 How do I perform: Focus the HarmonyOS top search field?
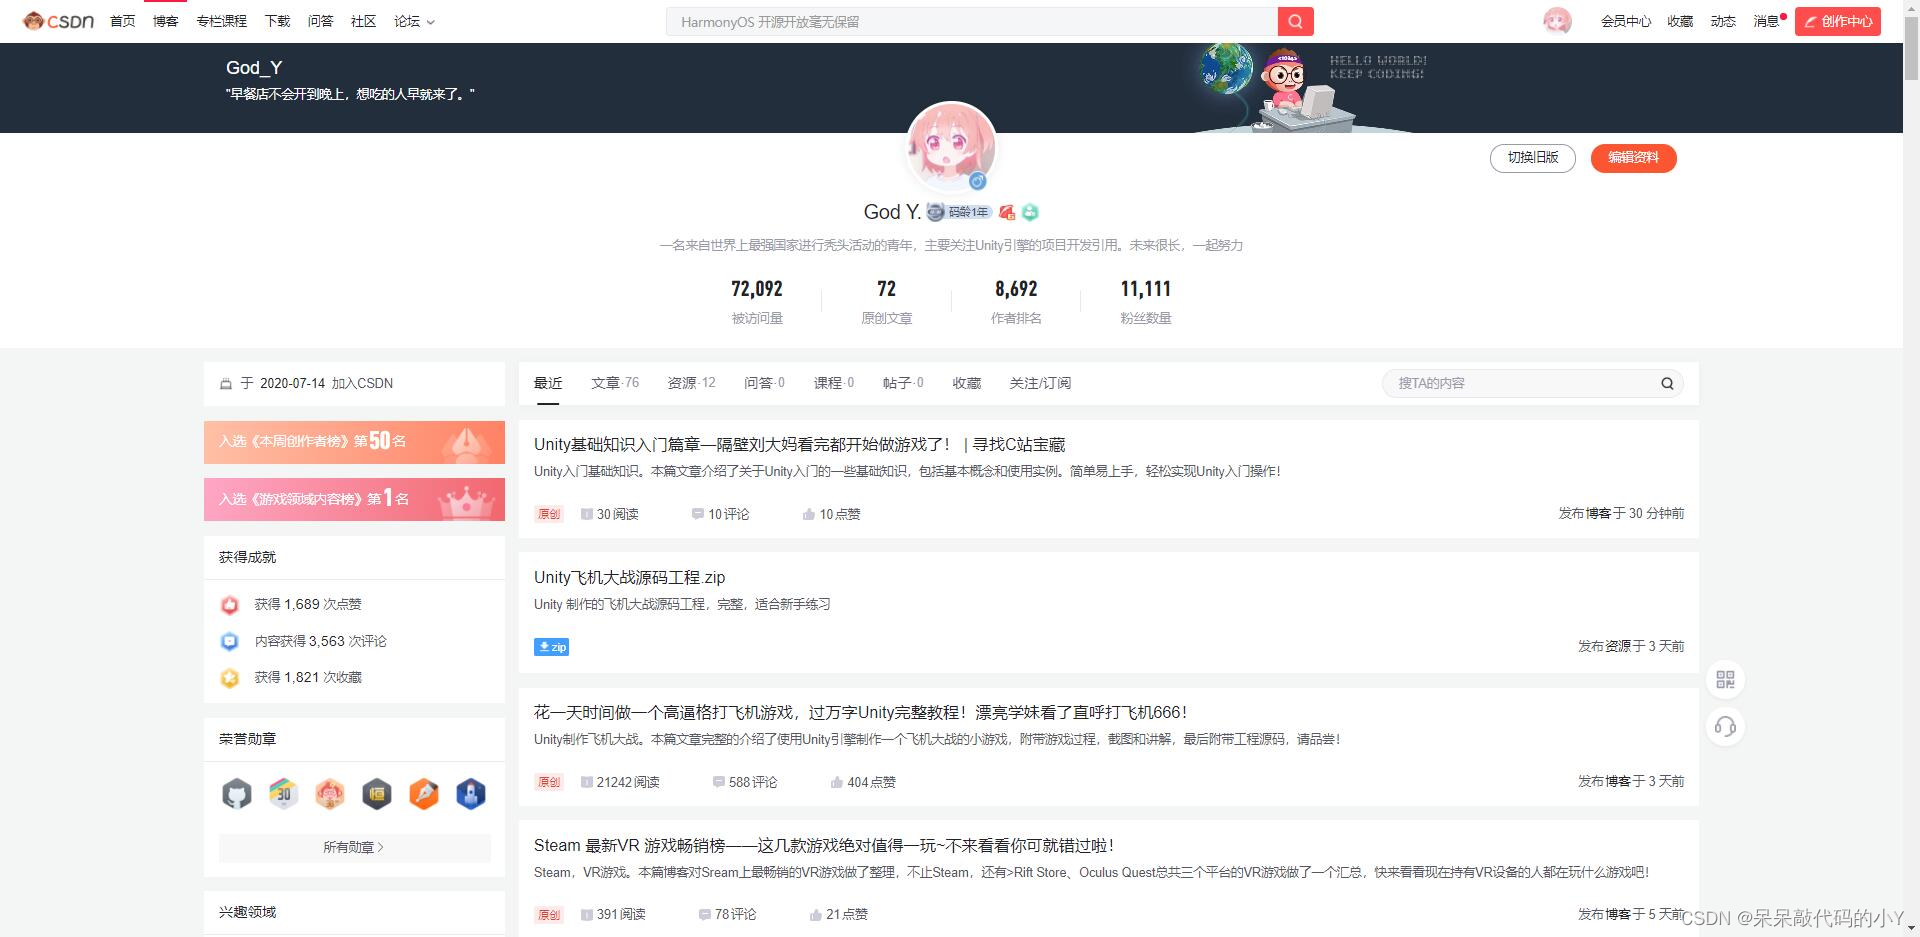coord(972,21)
